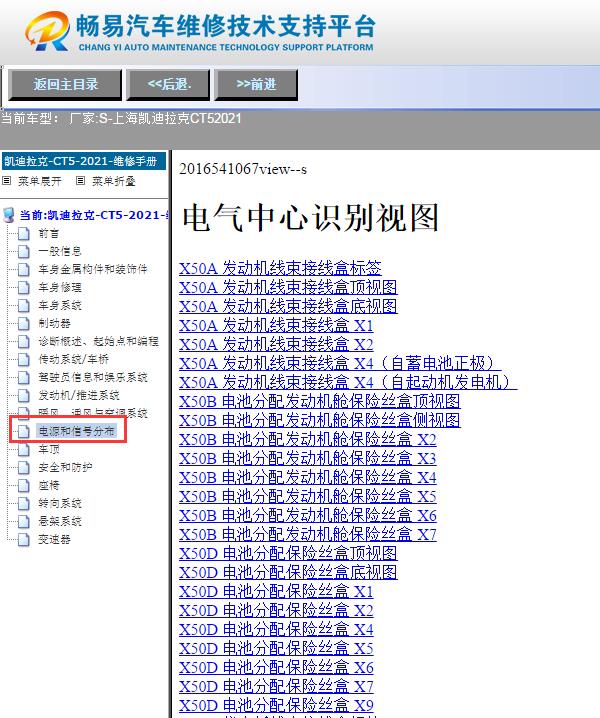Open the 车身系统 tree item

pyautogui.click(x=60, y=305)
